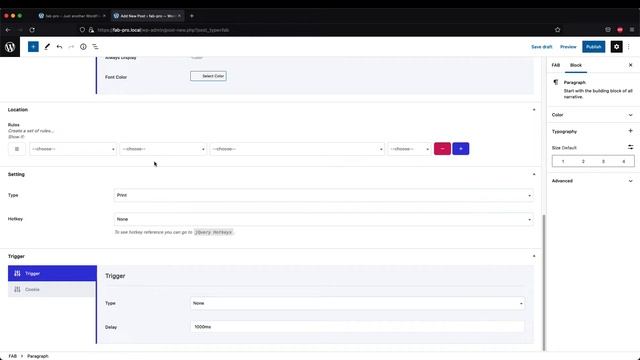This screenshot has width=640, height=360.
Task: Add a new location rule row
Action: [x=460, y=149]
